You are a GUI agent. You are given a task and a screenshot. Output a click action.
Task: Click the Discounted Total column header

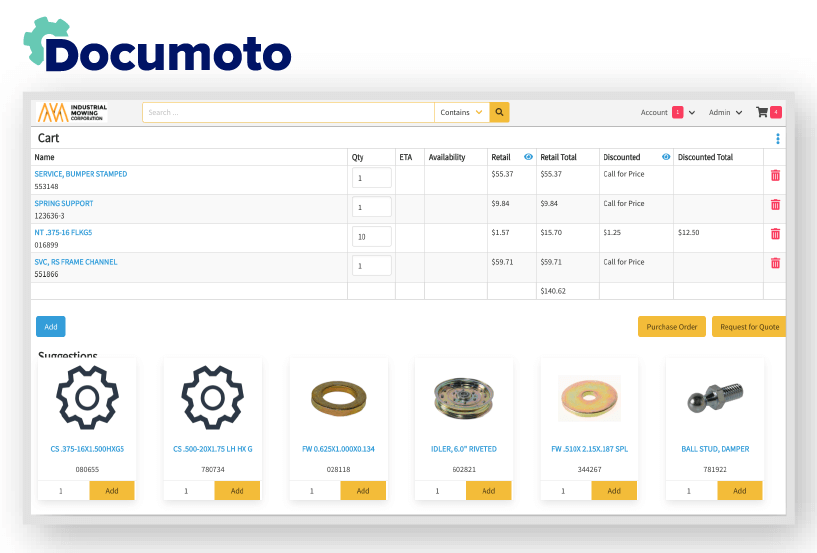pos(705,157)
